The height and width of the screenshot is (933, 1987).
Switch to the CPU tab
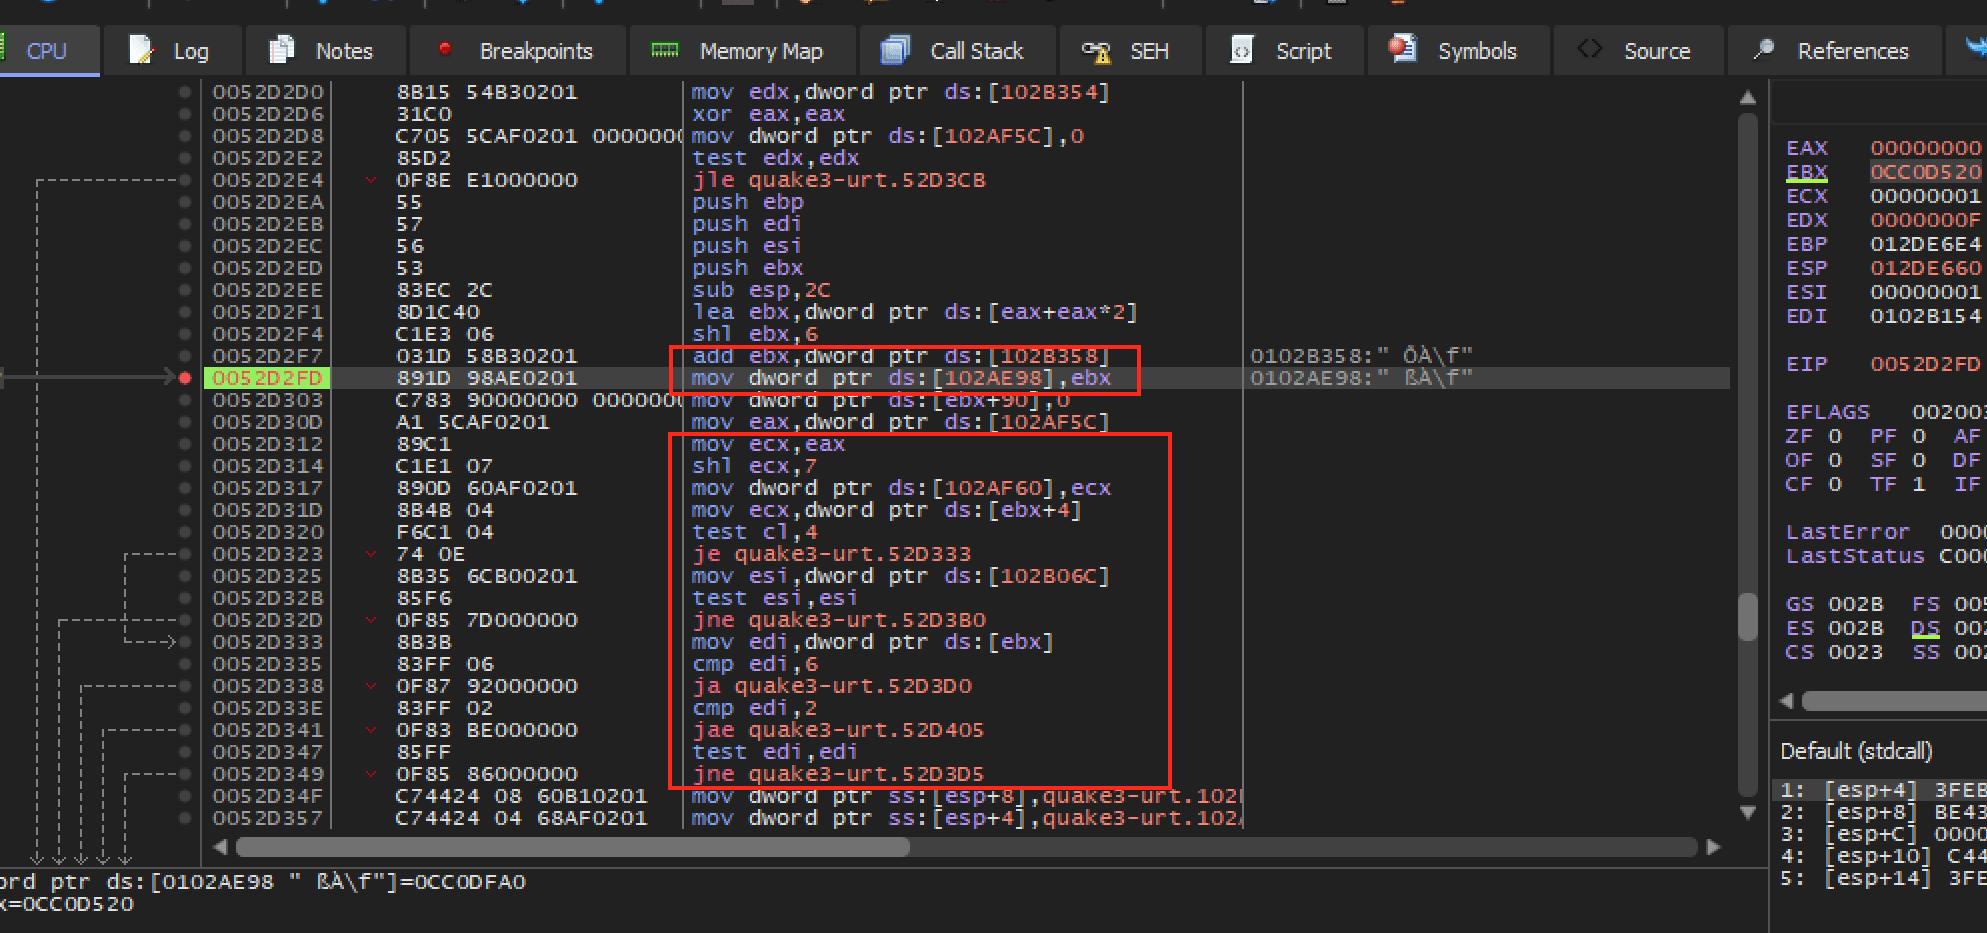click(x=47, y=51)
